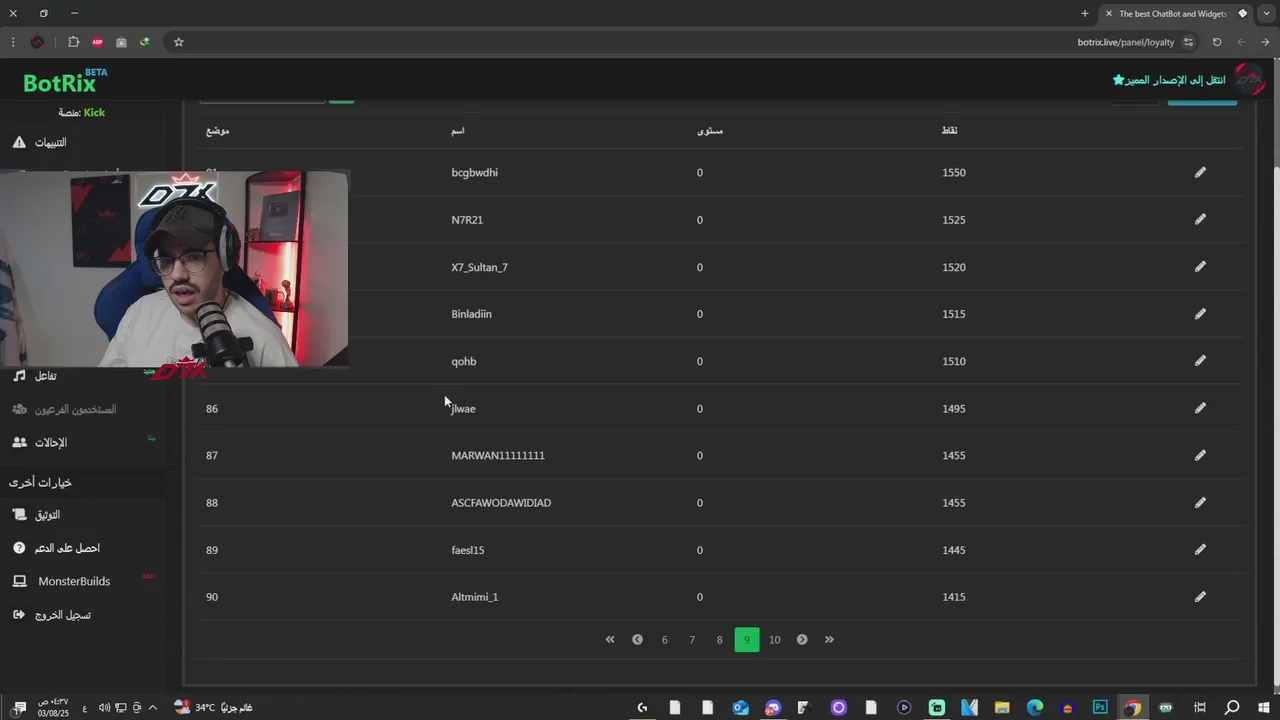Open browser three-dot menu

point(13,42)
